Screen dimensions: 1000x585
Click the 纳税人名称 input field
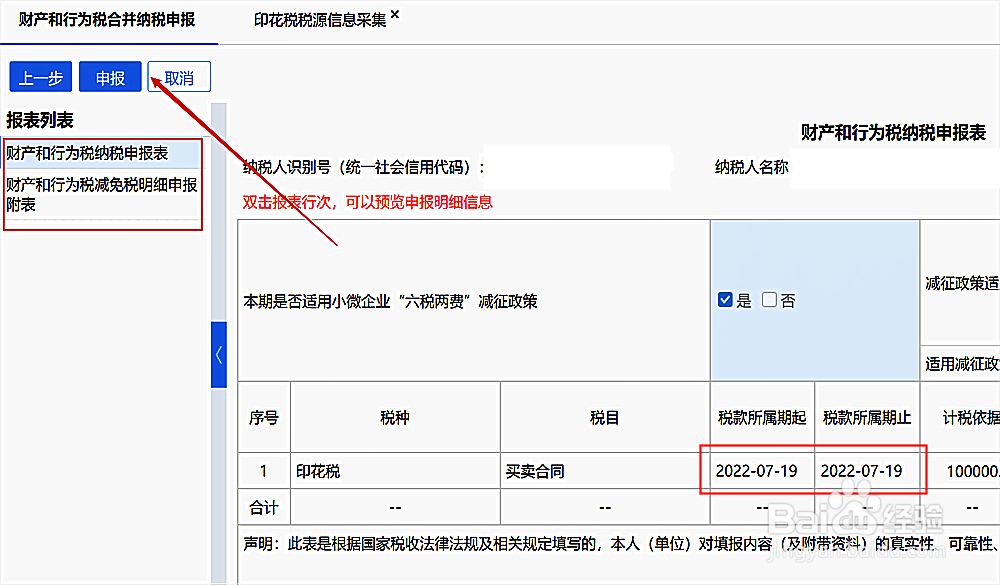tap(894, 167)
